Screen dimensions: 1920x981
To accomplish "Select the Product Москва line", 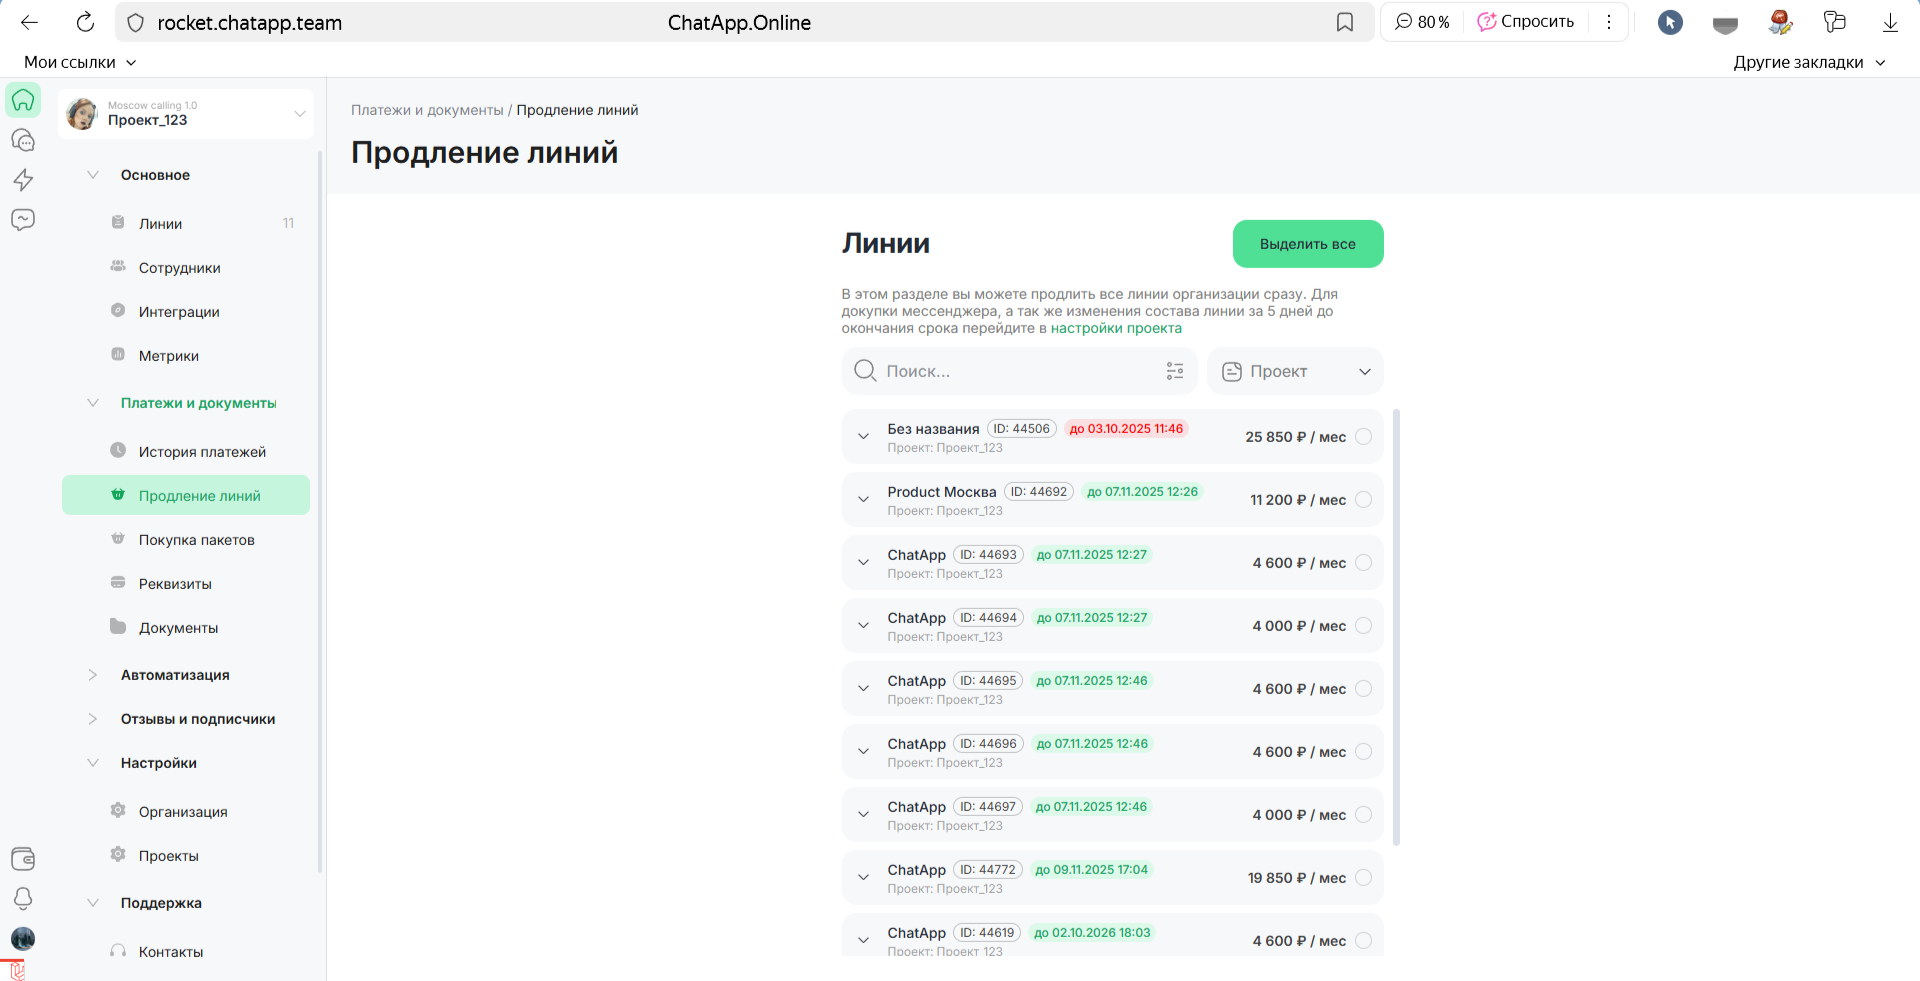I will coord(1363,500).
